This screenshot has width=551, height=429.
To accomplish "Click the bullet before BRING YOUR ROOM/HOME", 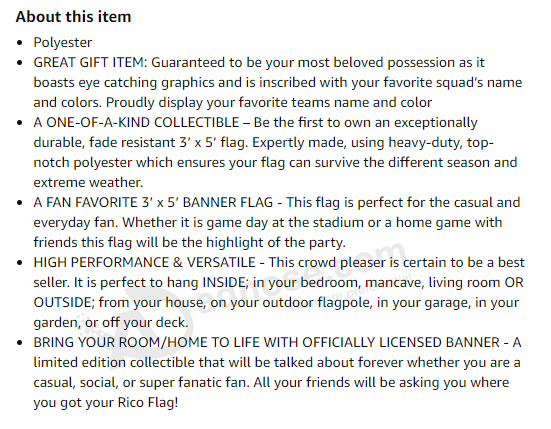I will (20, 343).
